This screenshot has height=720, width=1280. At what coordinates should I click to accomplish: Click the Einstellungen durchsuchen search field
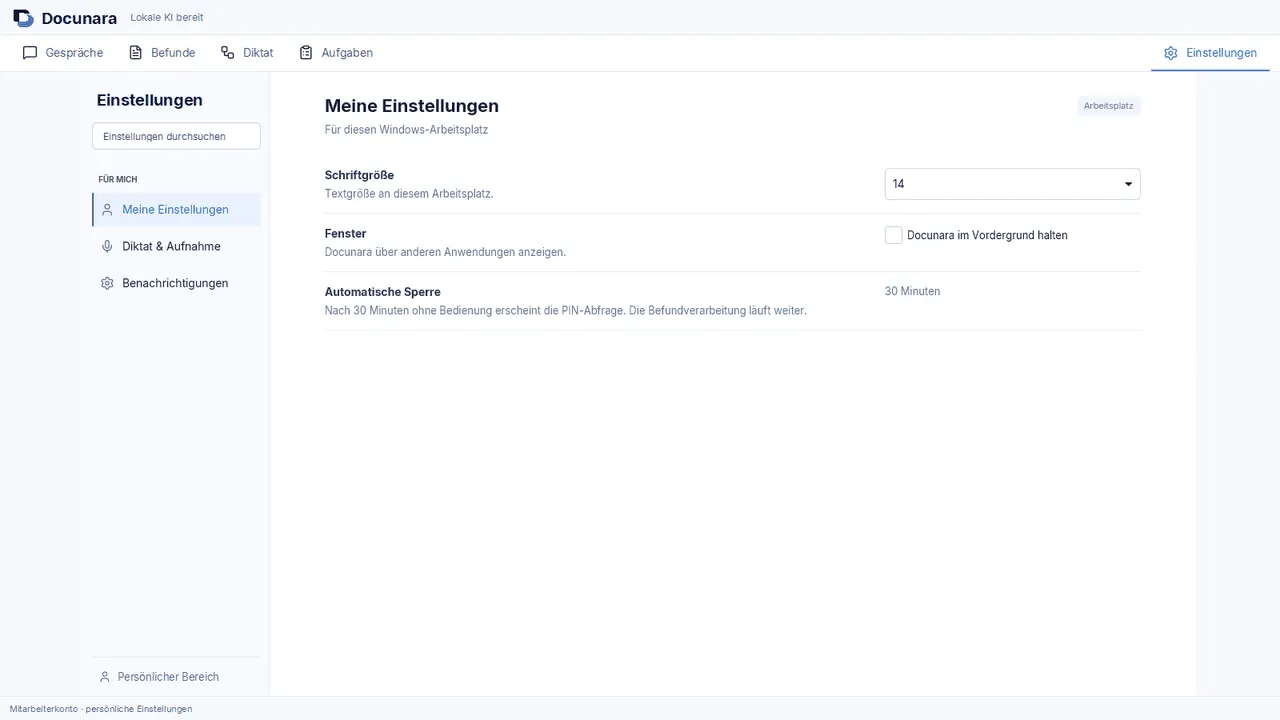coord(176,136)
